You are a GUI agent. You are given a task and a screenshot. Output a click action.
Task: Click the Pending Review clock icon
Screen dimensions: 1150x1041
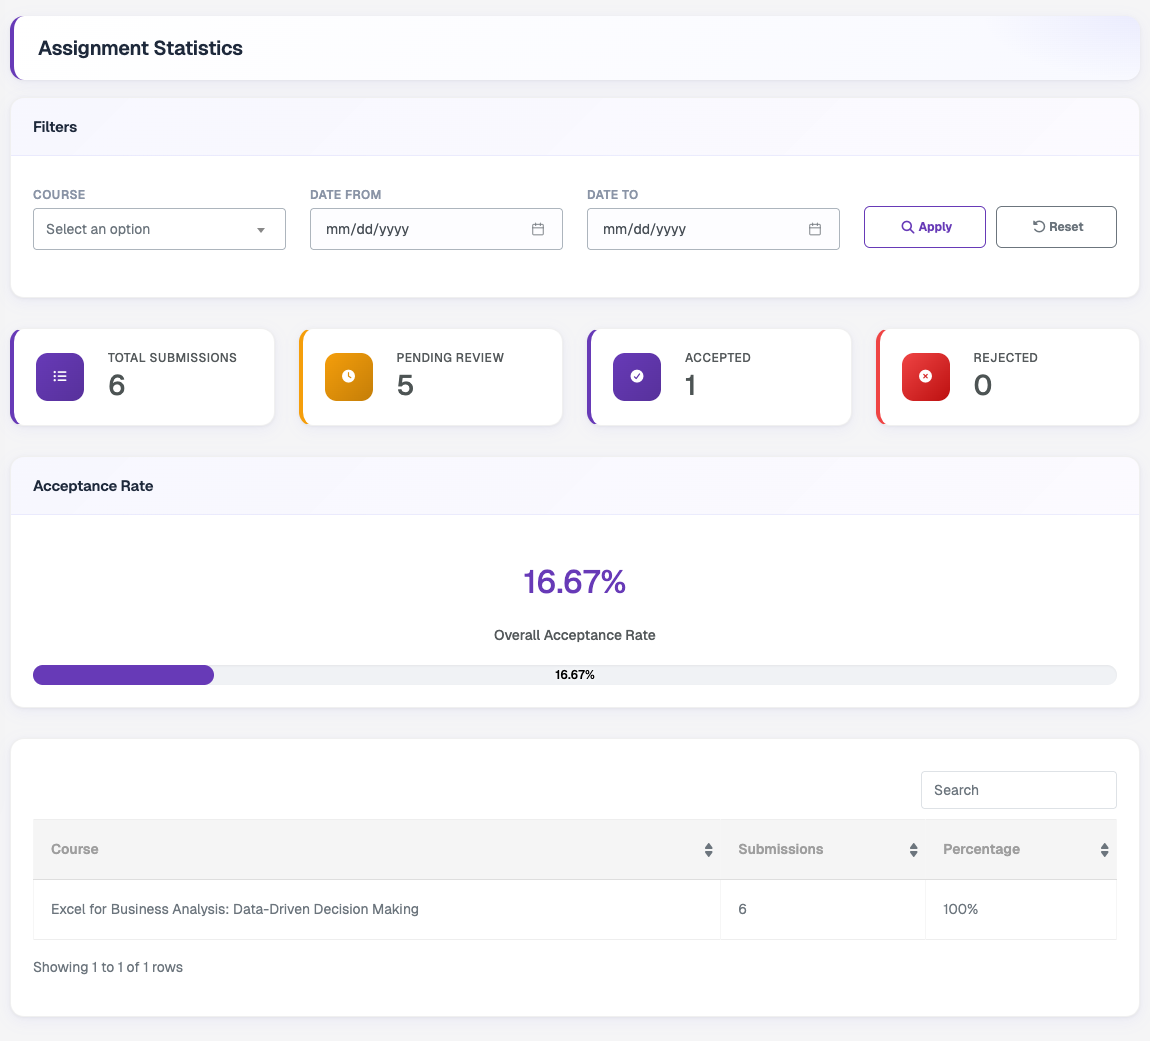pyautogui.click(x=348, y=376)
